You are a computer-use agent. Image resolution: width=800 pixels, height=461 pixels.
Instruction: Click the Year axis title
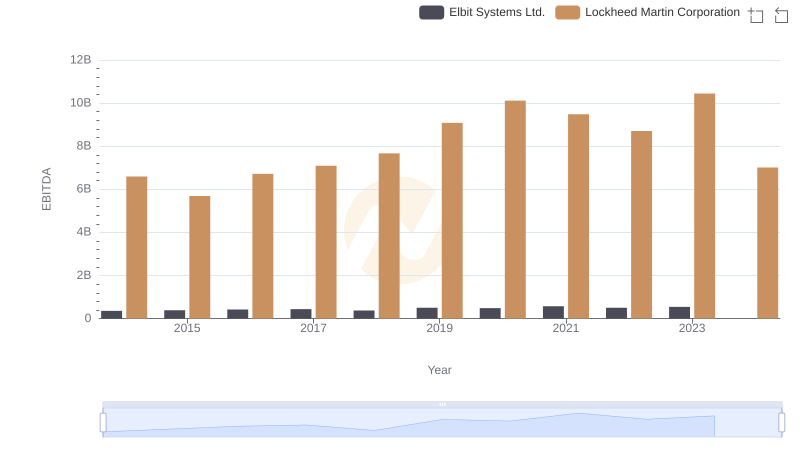(x=439, y=370)
